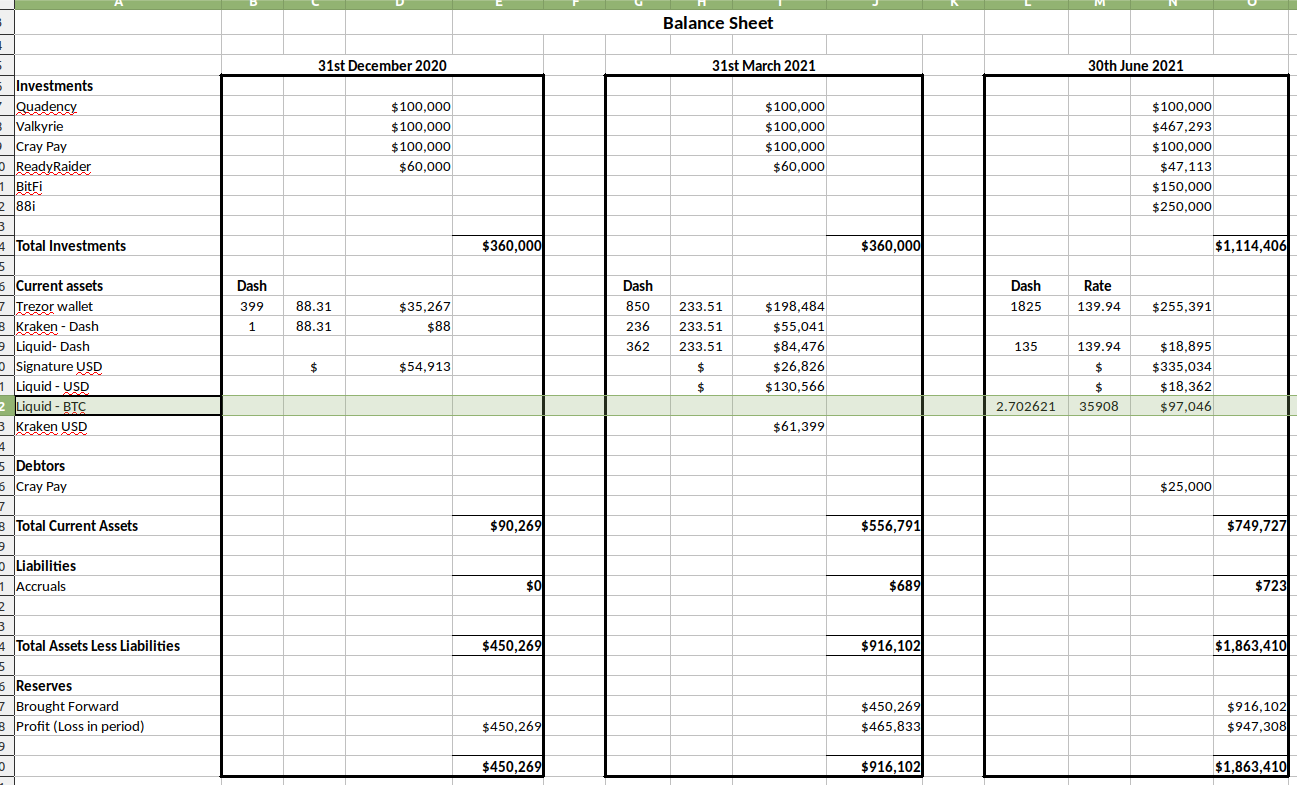Viewport: 1297px width, 785px height.
Task: Select the Current assets label
Action: coord(59,286)
